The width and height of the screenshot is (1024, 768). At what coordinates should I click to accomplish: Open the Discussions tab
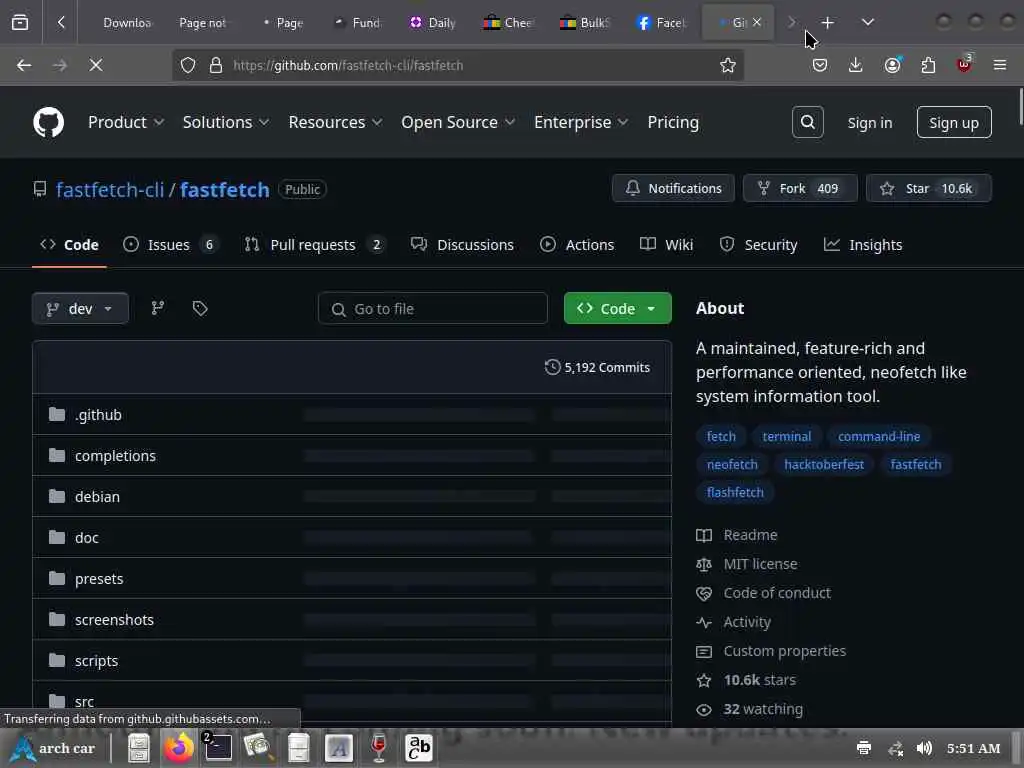pos(462,245)
